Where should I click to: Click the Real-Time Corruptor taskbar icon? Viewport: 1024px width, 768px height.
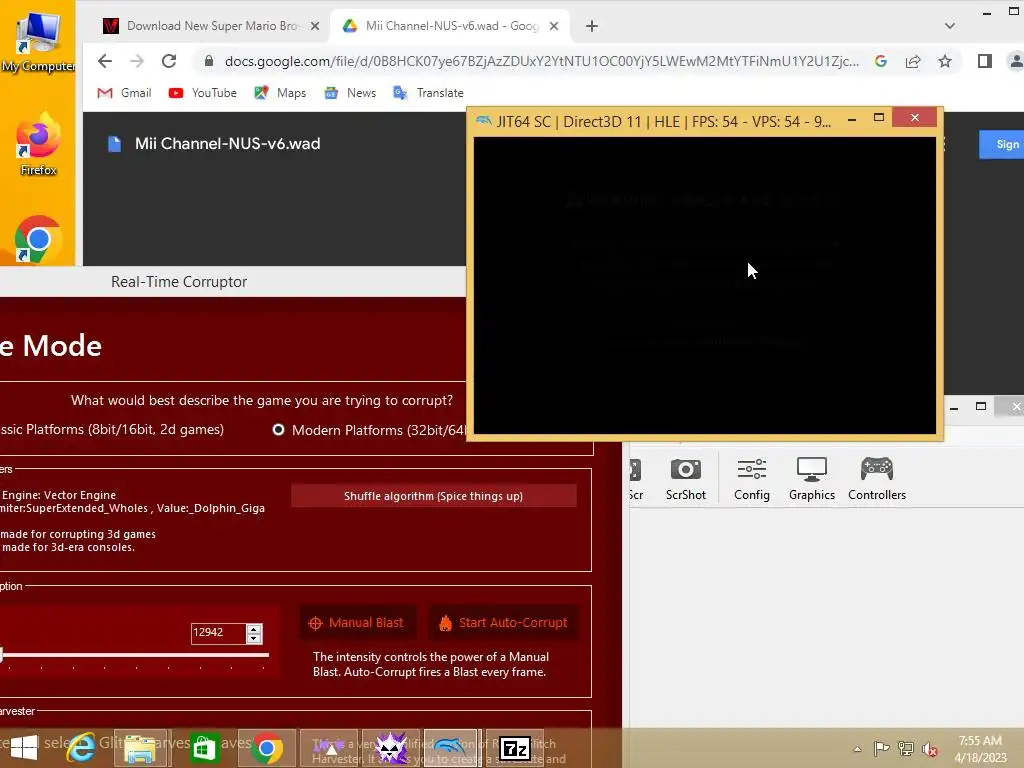pos(391,748)
